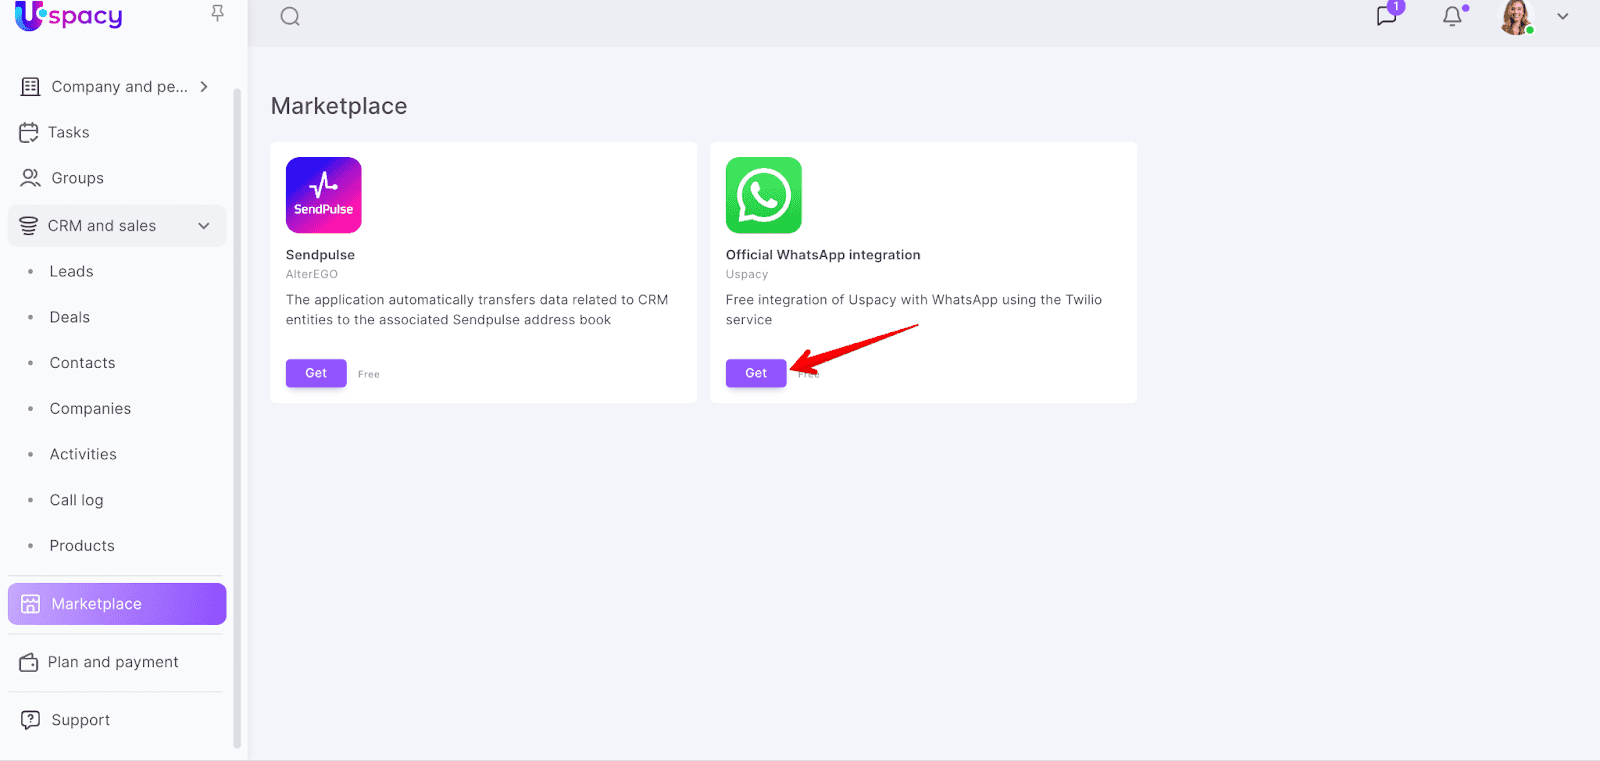
Task: Get the Official WhatsApp integration
Action: [756, 373]
